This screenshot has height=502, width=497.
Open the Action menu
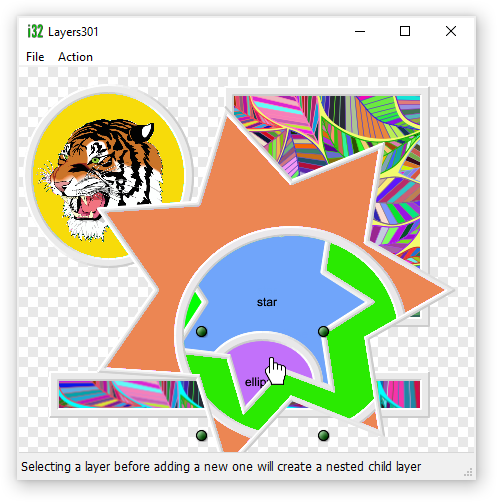75,57
